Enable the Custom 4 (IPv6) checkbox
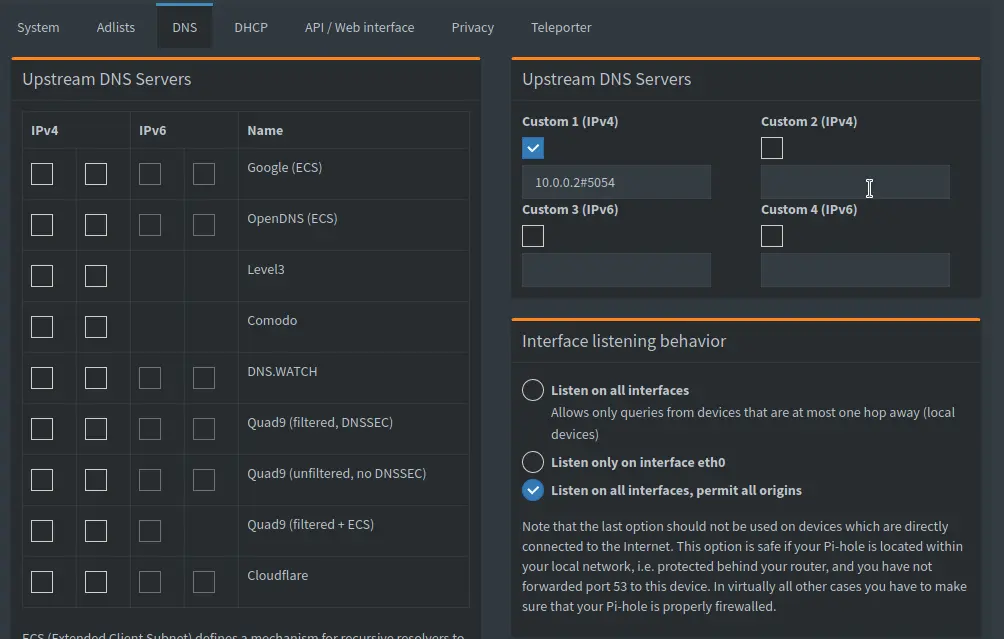Image resolution: width=1004 pixels, height=639 pixels. tap(772, 236)
